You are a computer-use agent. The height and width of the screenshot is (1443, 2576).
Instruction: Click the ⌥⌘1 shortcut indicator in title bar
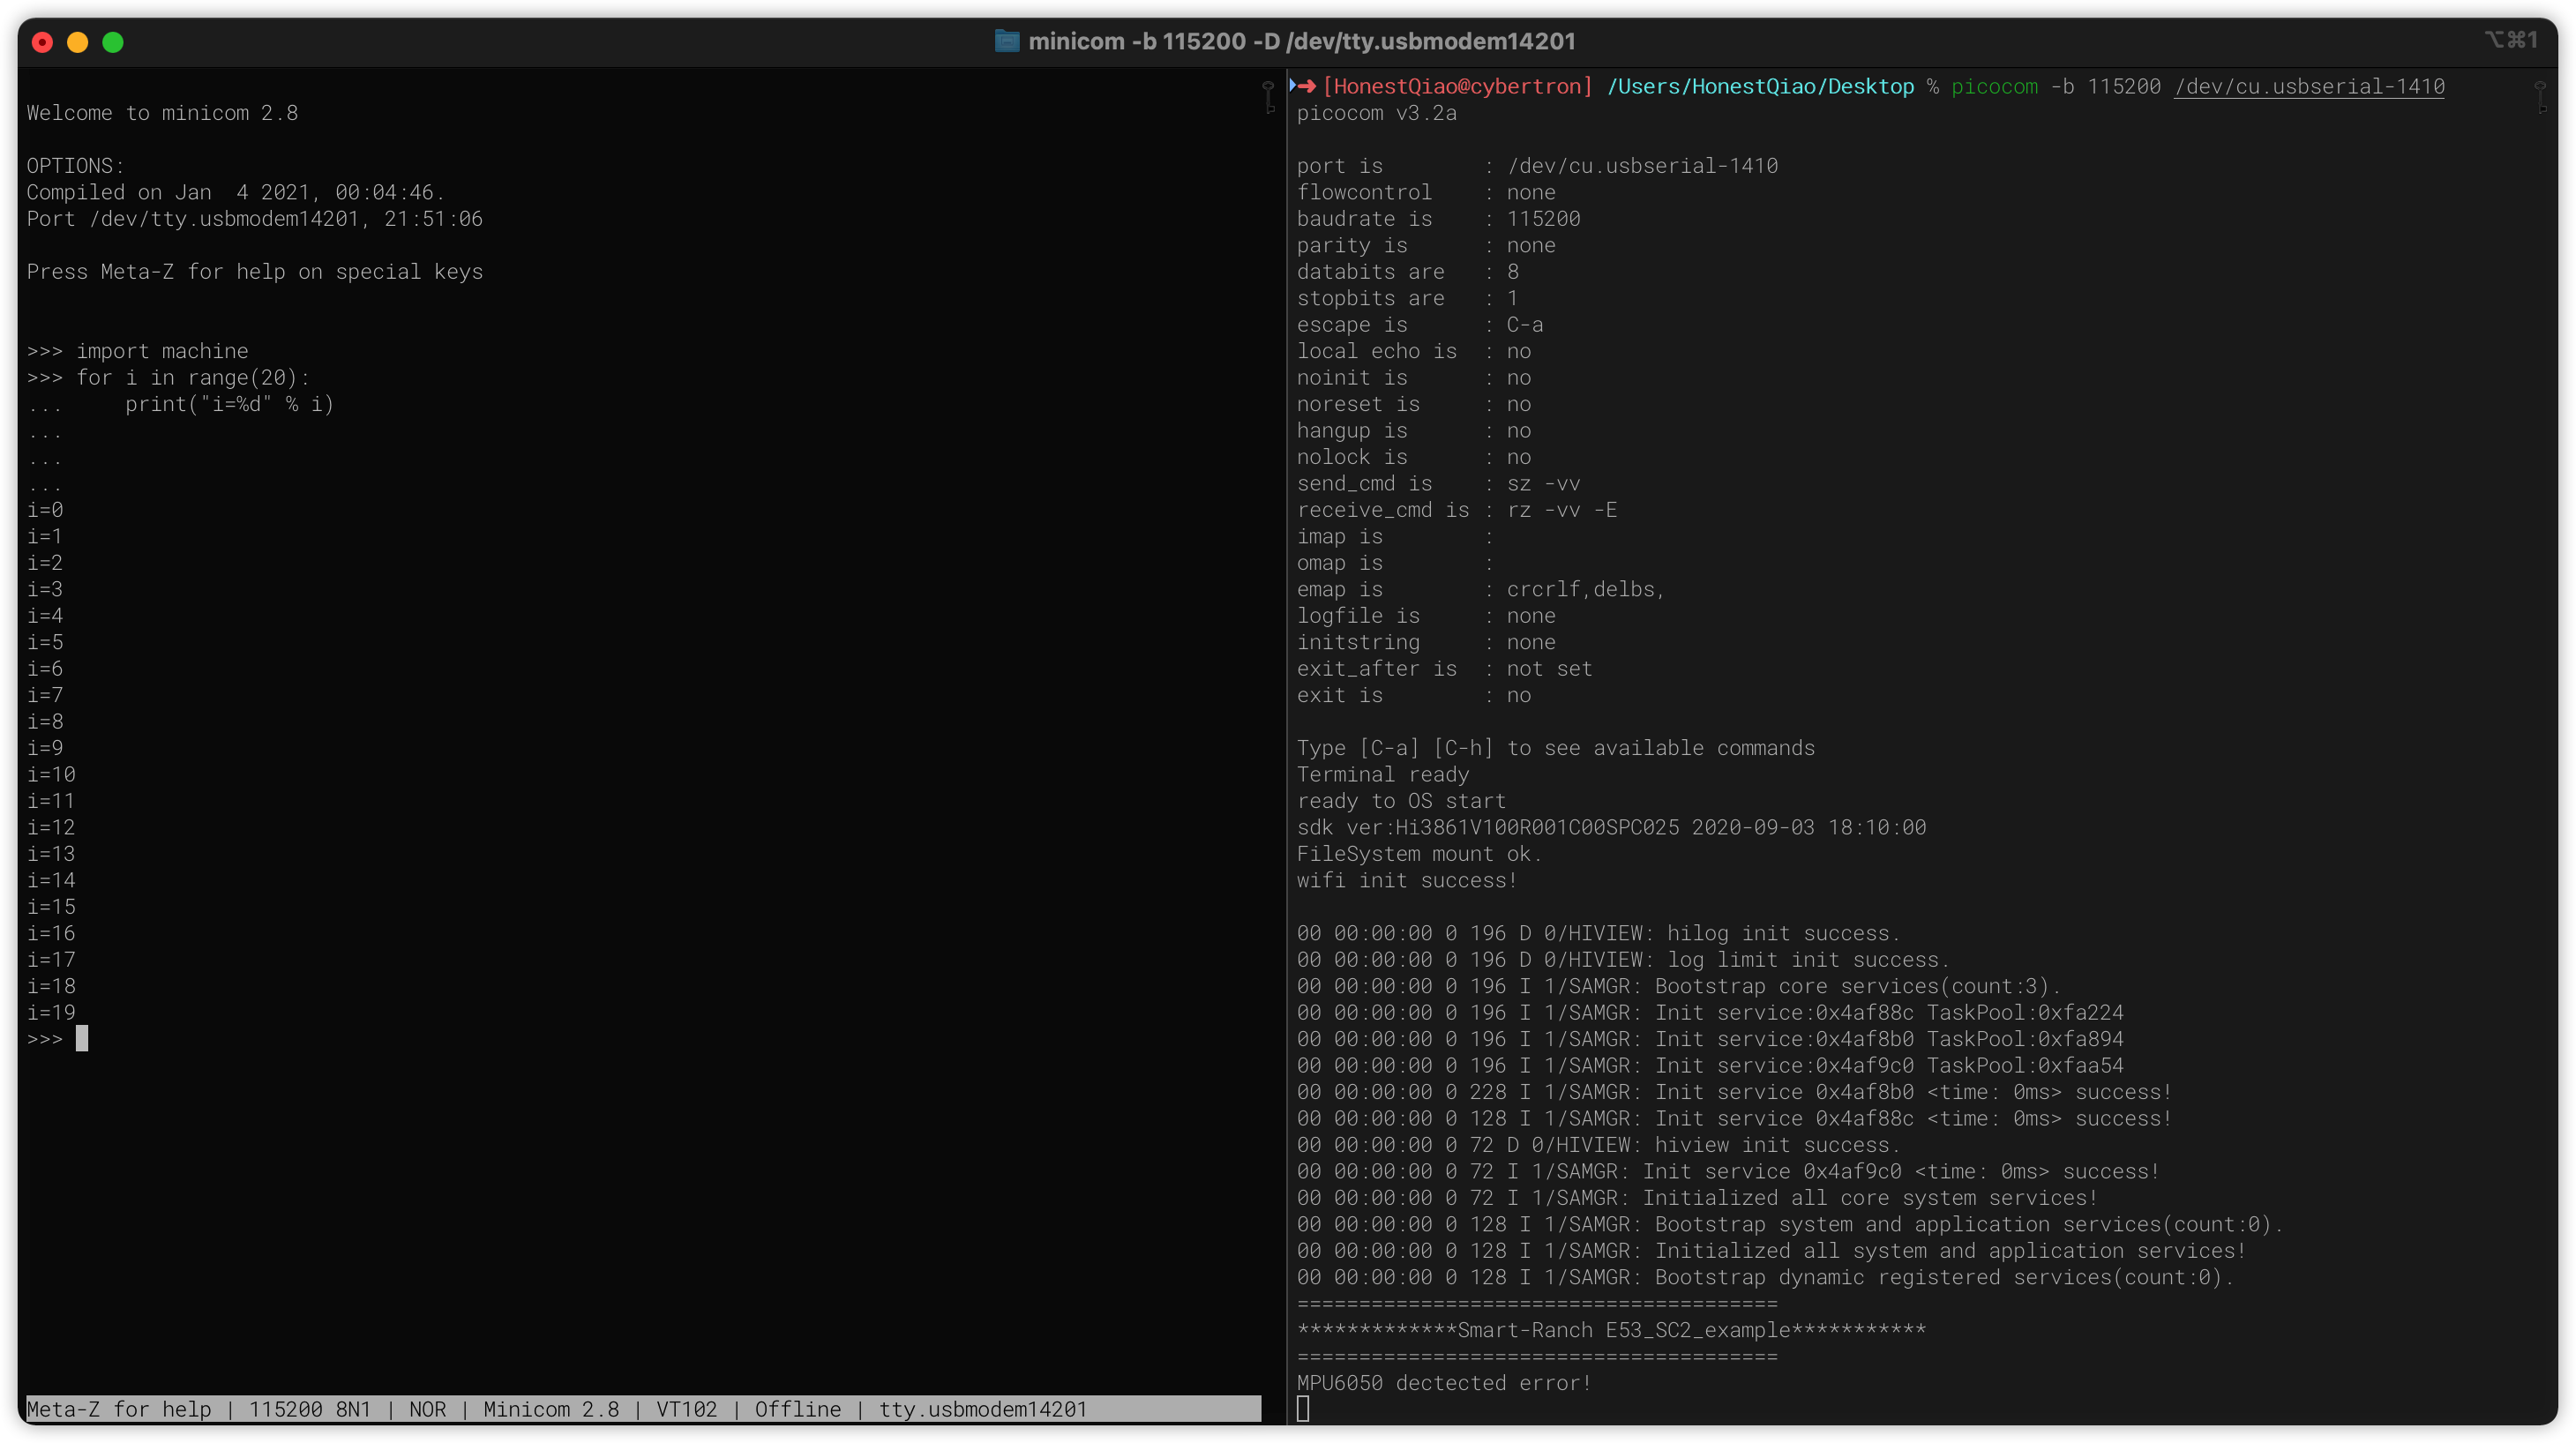tap(2512, 40)
